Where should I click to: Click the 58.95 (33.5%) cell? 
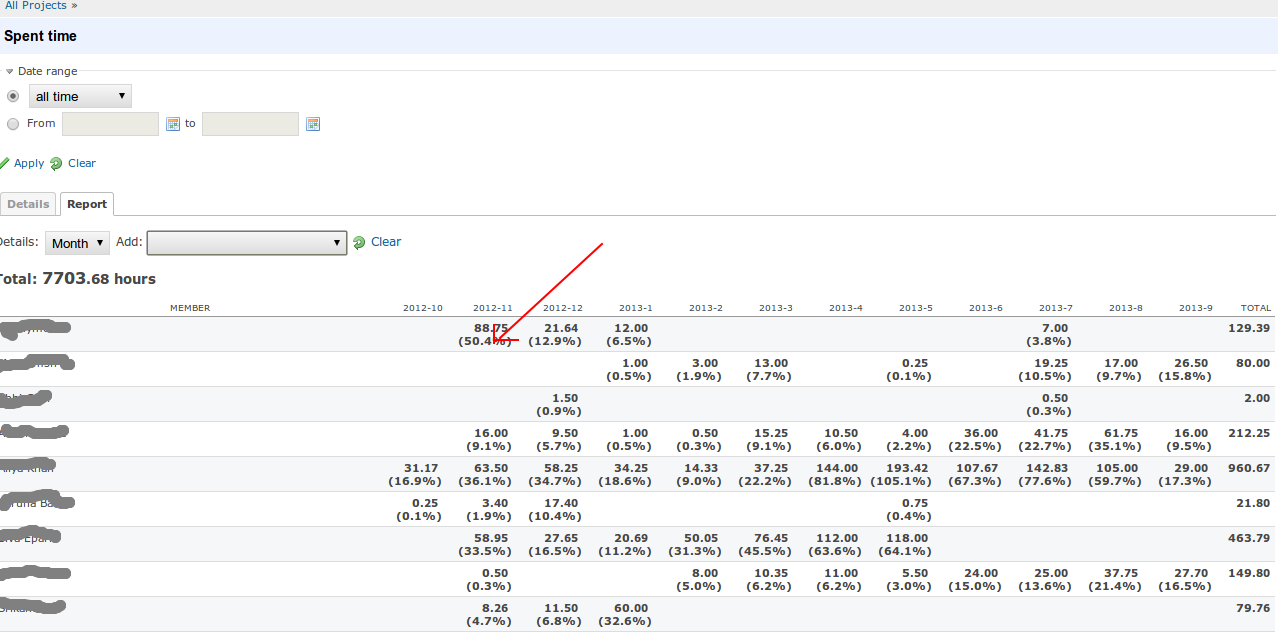486,544
